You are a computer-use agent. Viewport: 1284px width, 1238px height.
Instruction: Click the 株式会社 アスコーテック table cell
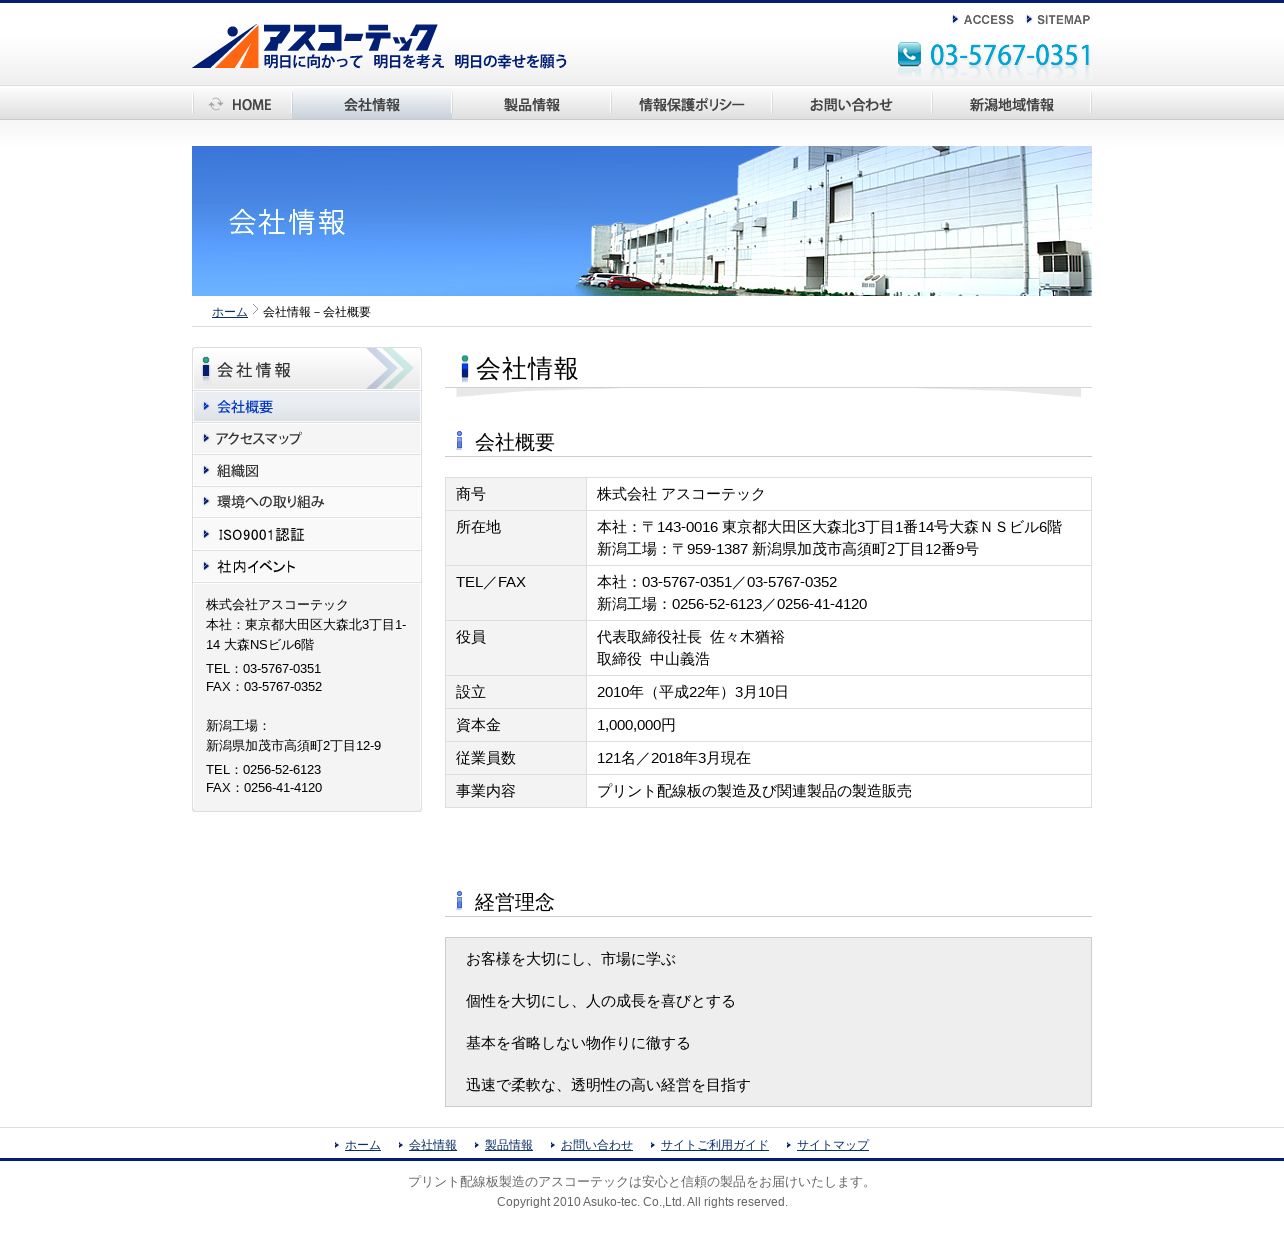point(838,494)
